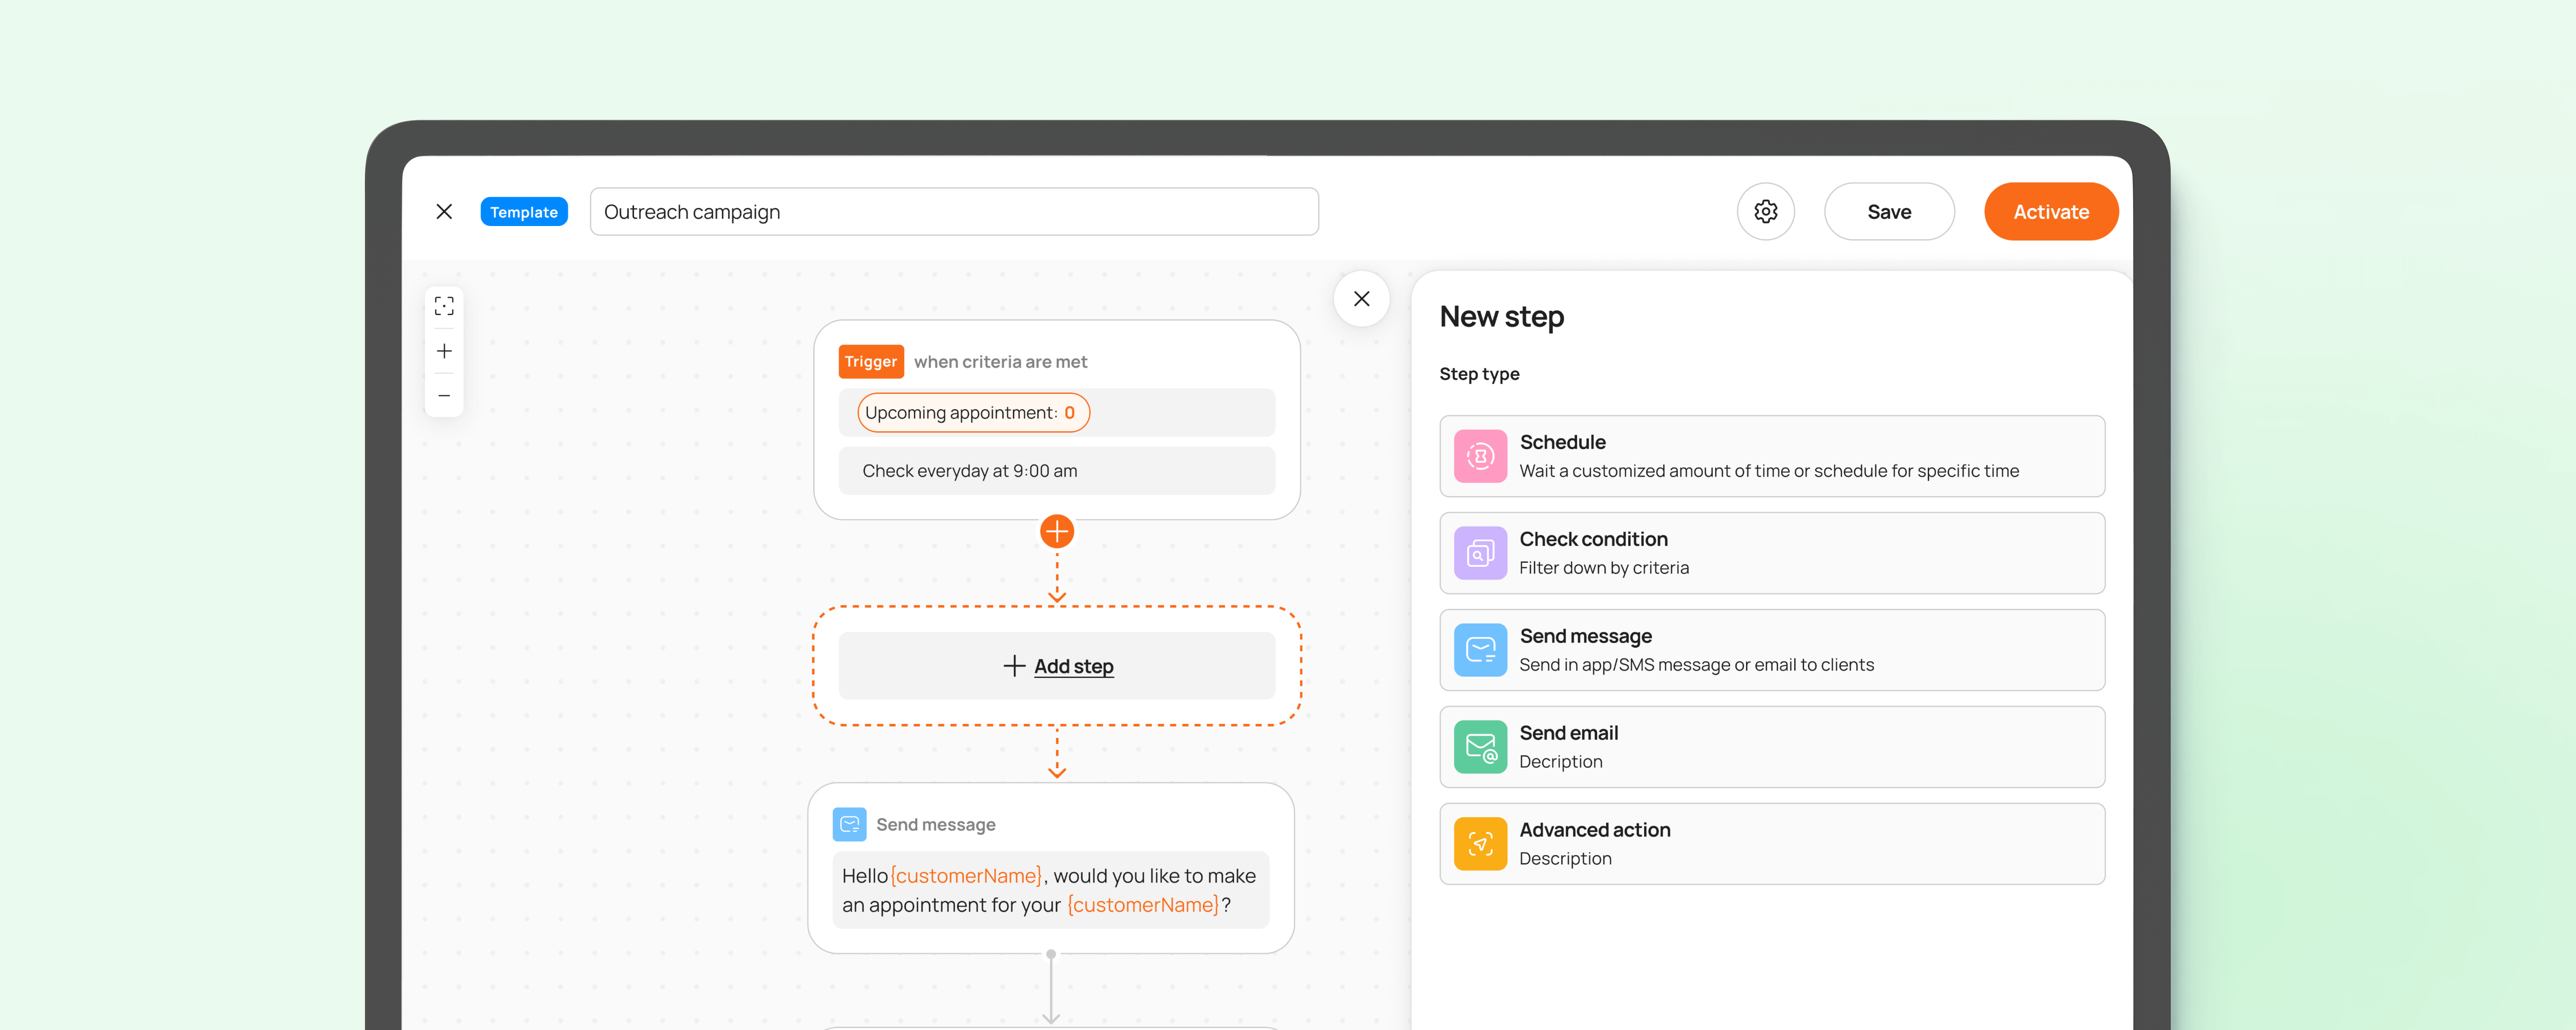Choose the Send message step type
This screenshot has height=1030, width=2576.
point(1772,650)
